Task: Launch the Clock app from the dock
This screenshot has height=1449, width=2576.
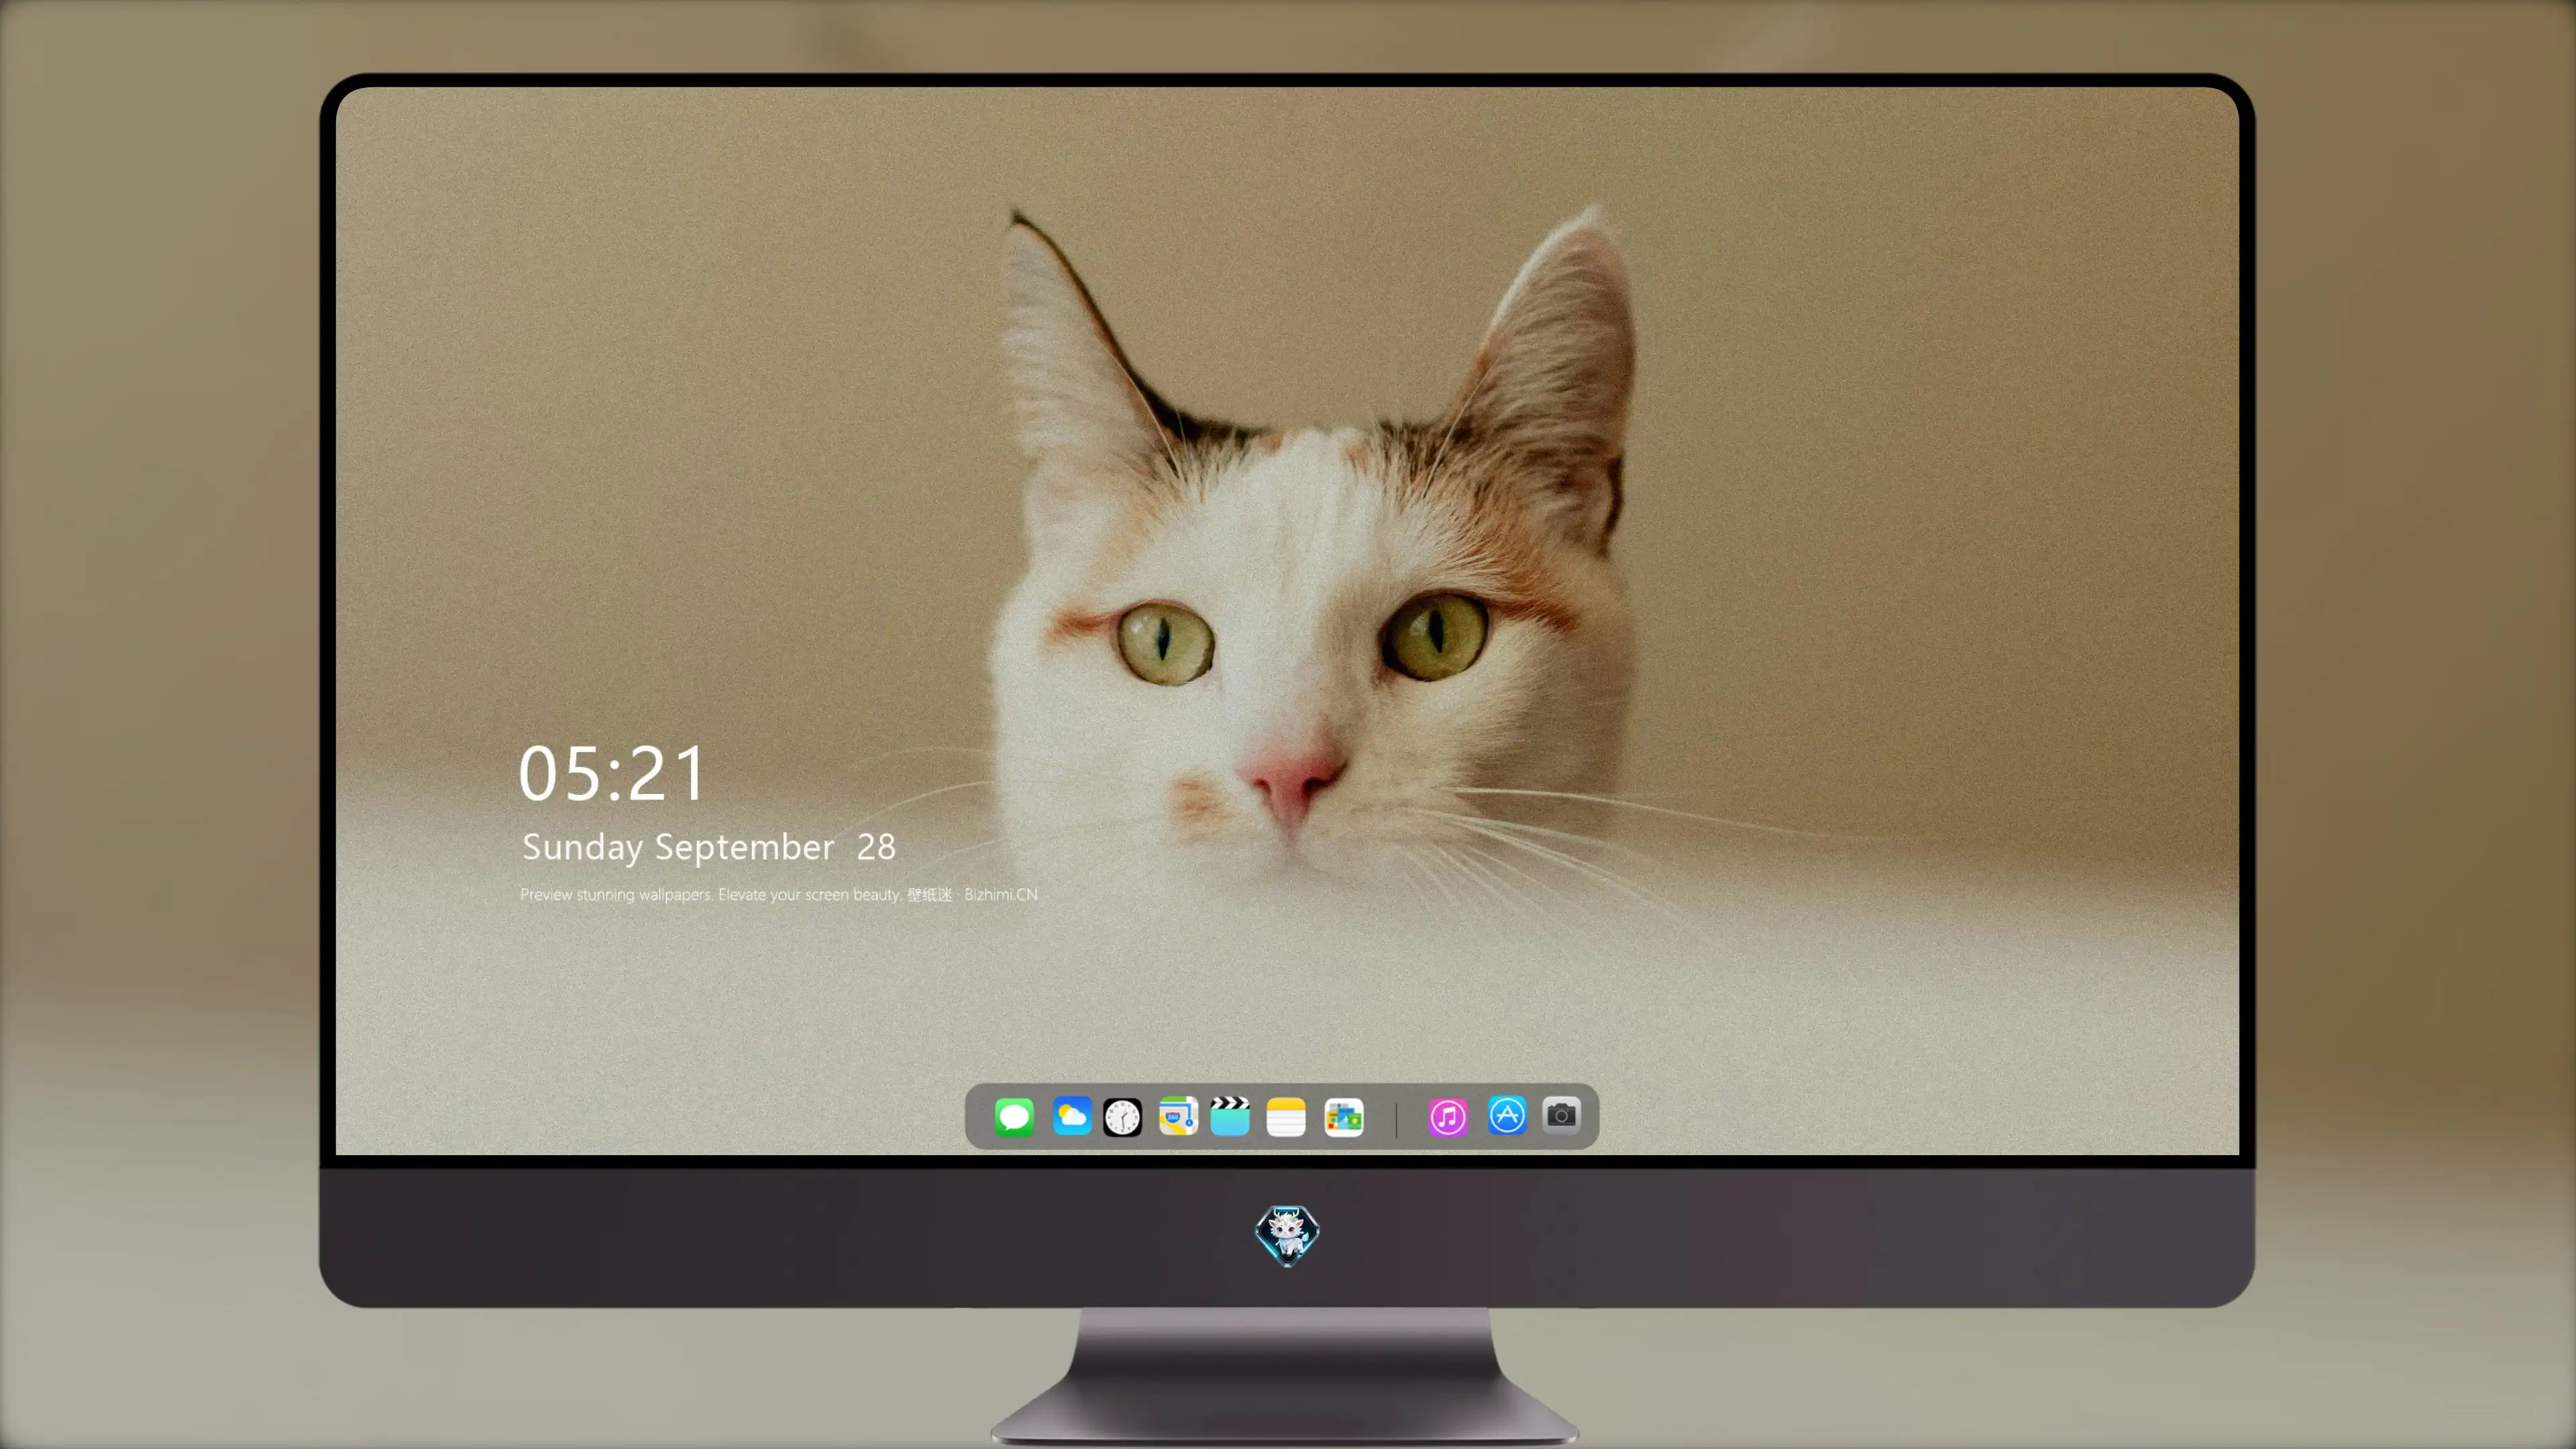Action: [x=1122, y=1117]
